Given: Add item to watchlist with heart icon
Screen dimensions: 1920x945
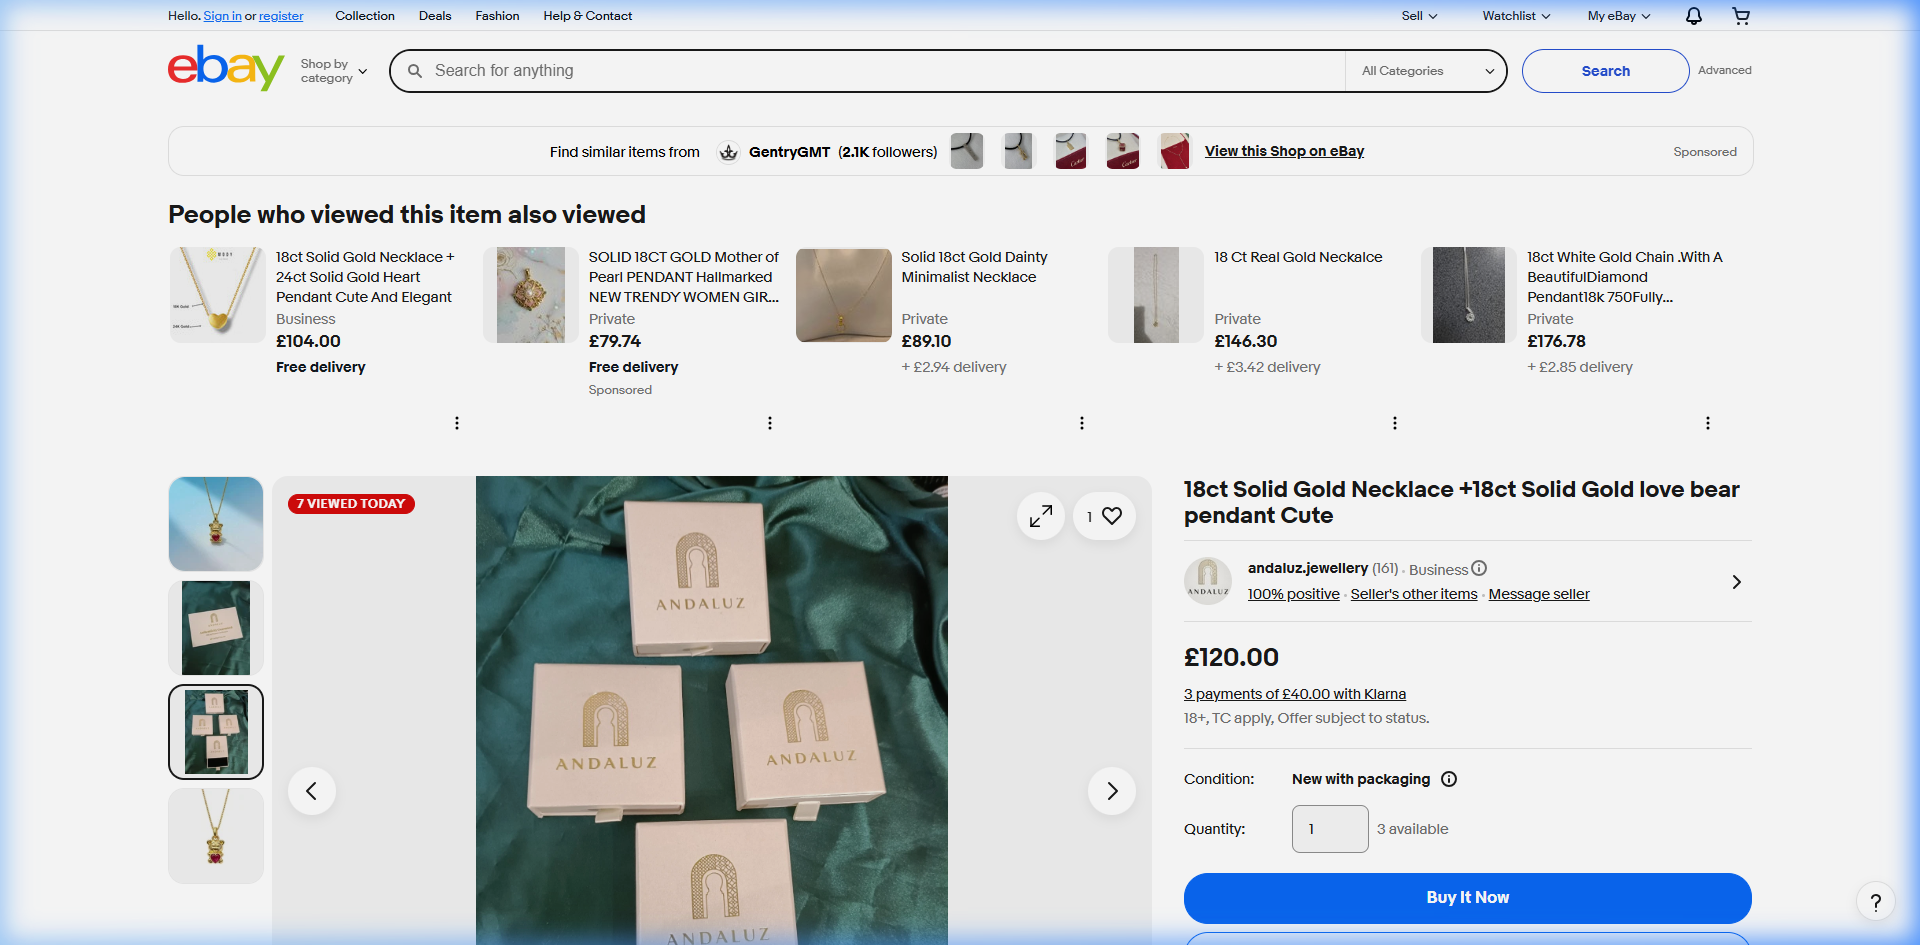Looking at the screenshot, I should point(1111,516).
